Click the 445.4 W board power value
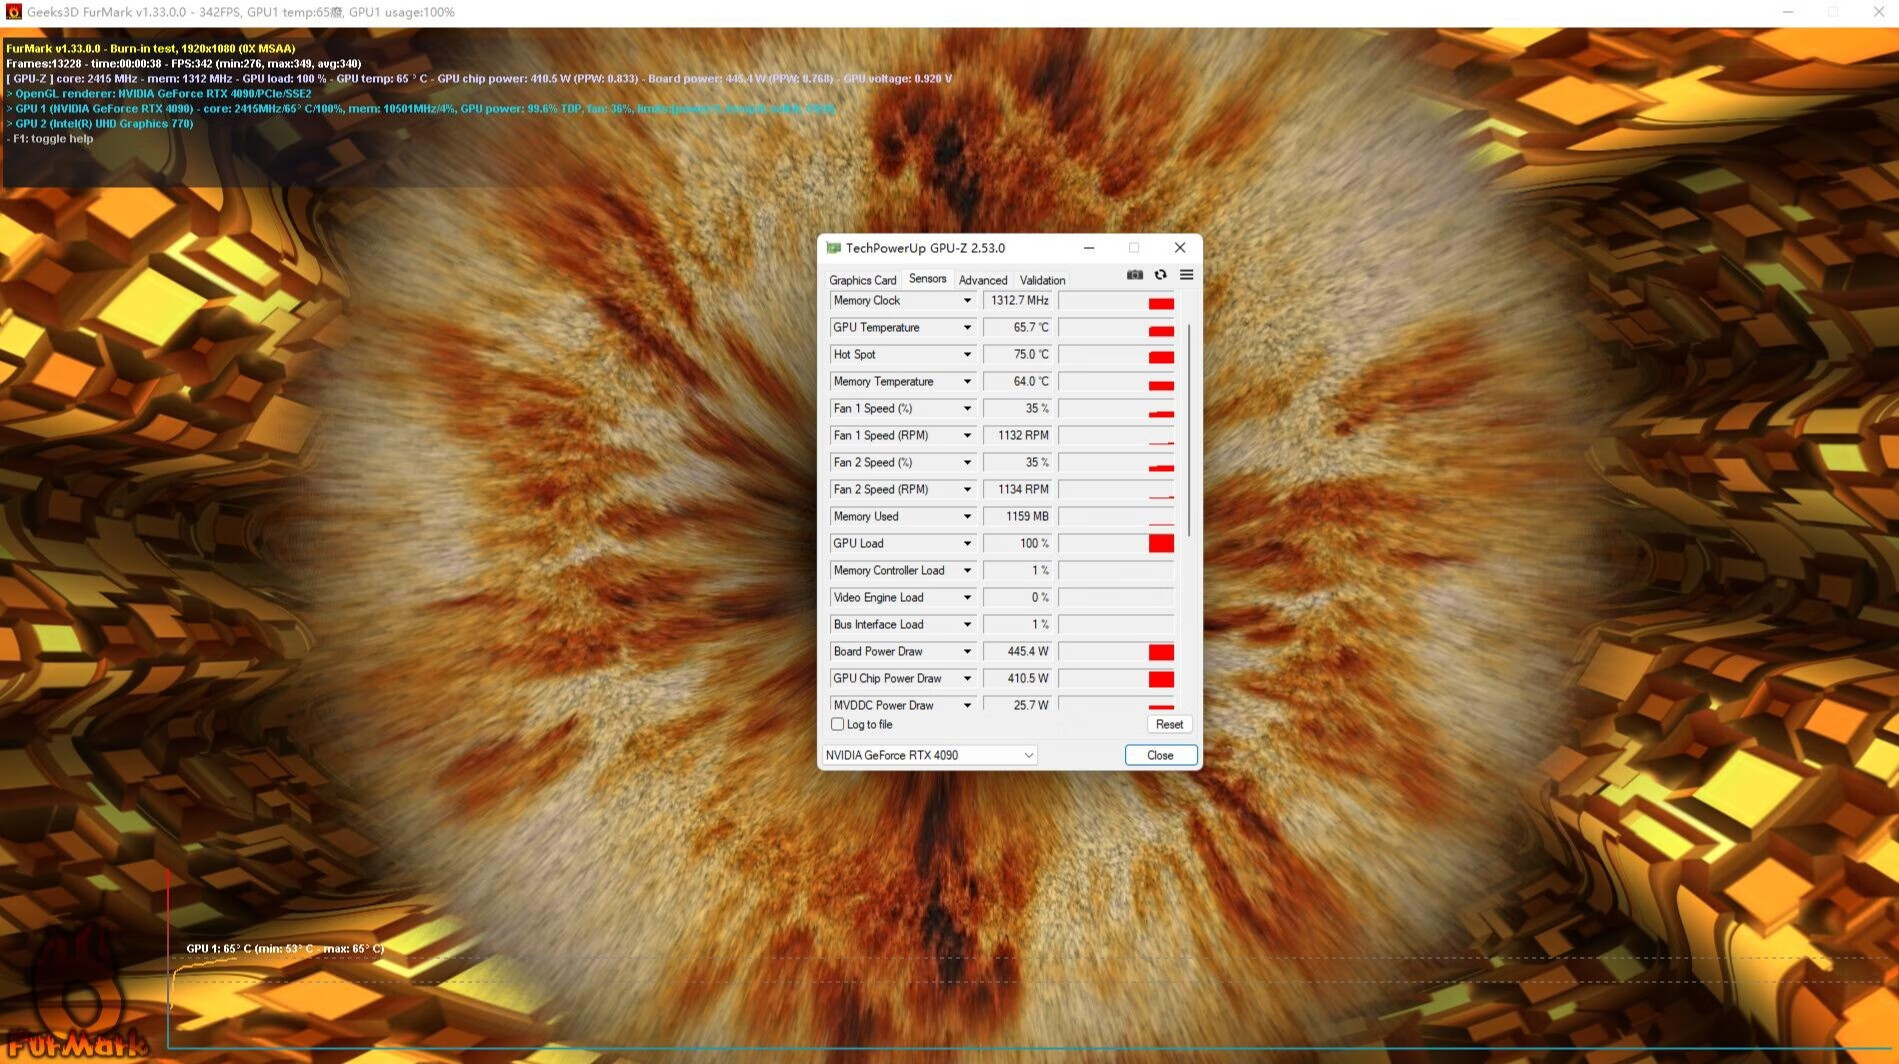1899x1064 pixels. pyautogui.click(x=1017, y=652)
